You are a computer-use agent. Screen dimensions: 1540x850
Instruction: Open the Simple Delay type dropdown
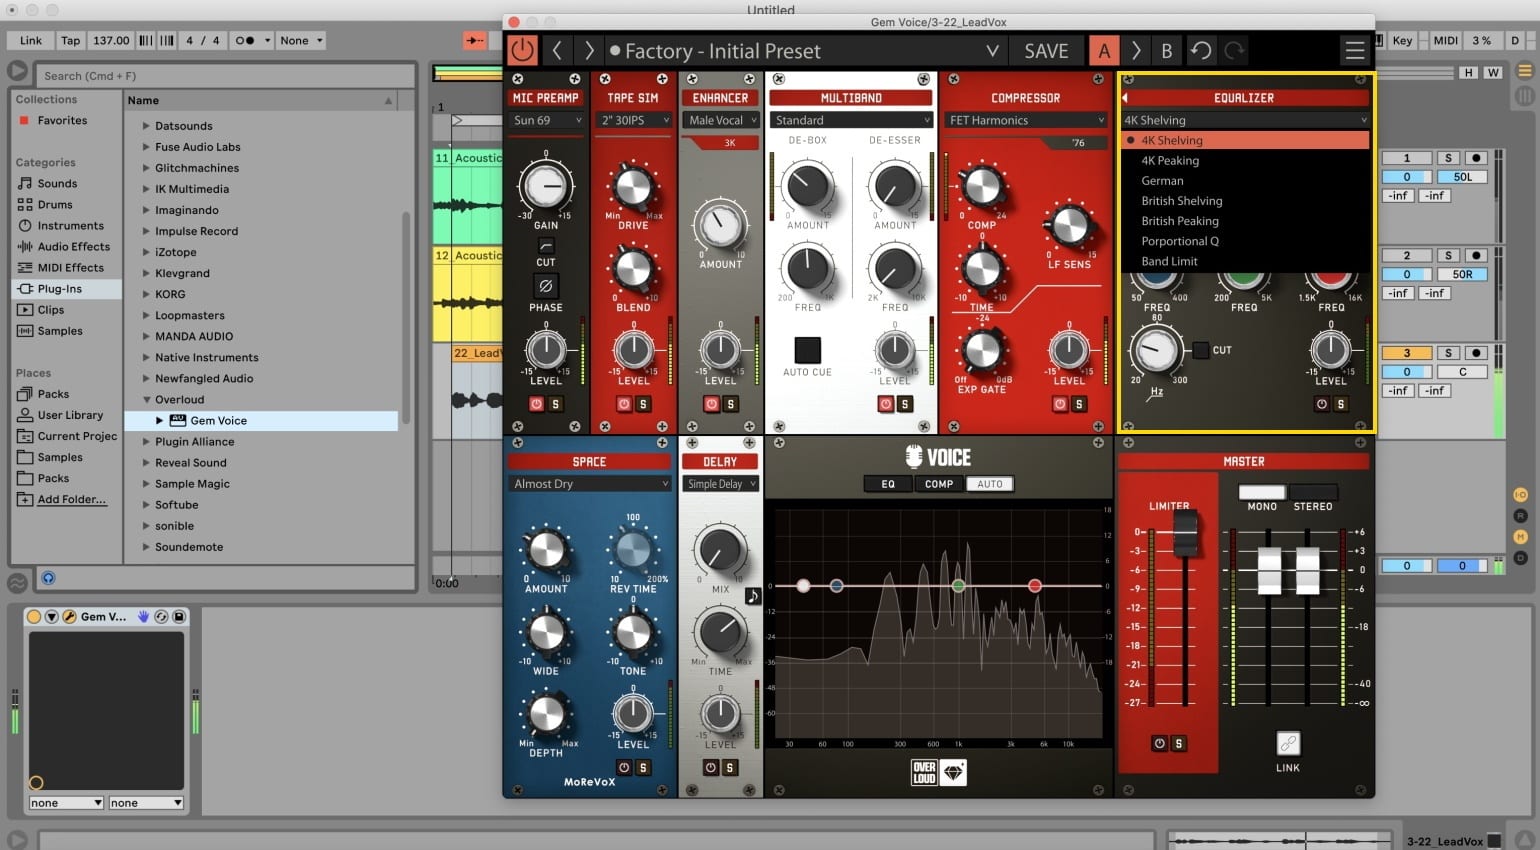click(720, 484)
